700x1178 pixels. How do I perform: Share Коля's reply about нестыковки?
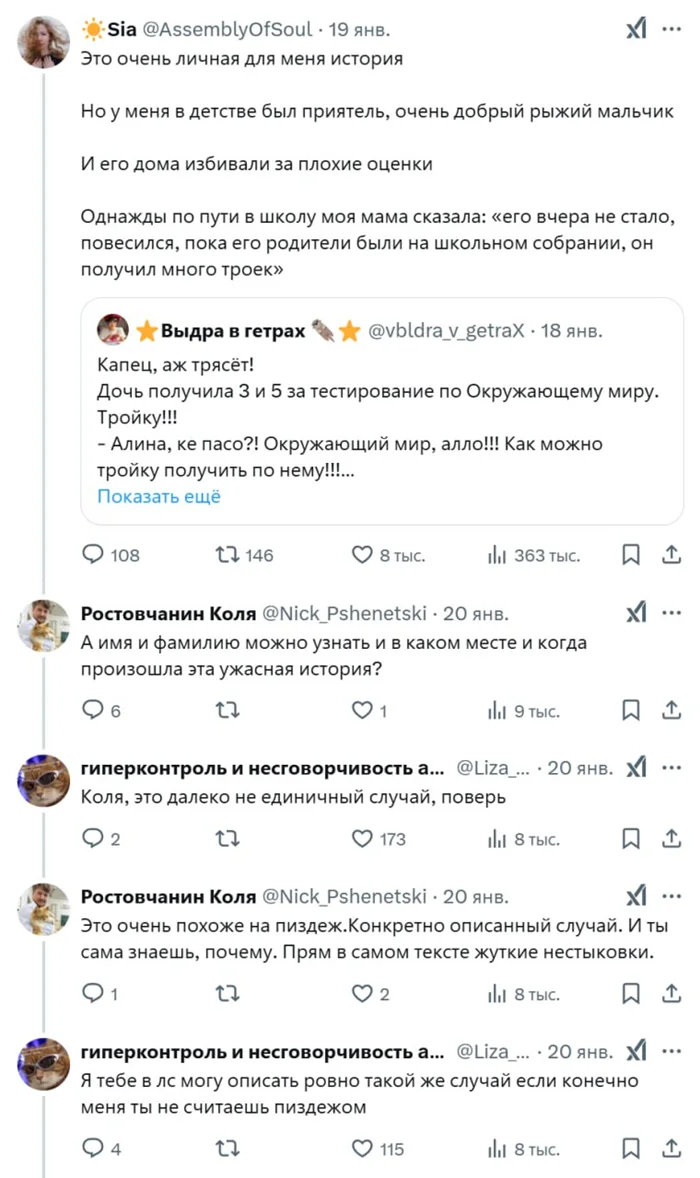click(x=672, y=994)
